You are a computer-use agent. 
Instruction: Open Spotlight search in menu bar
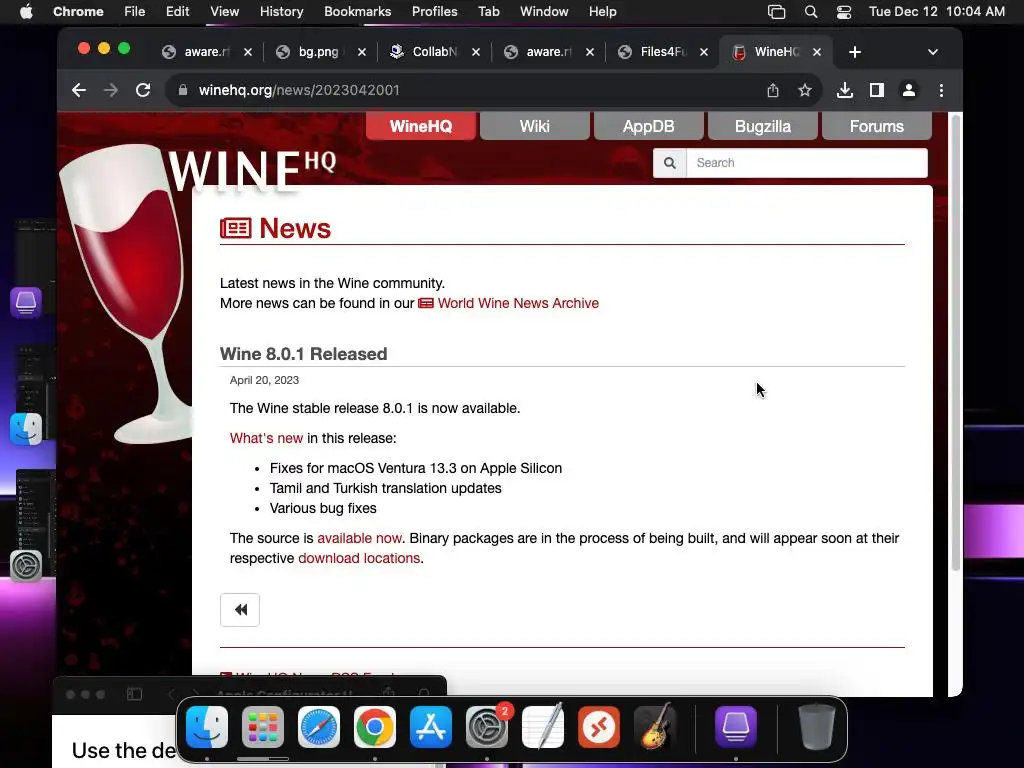[810, 12]
